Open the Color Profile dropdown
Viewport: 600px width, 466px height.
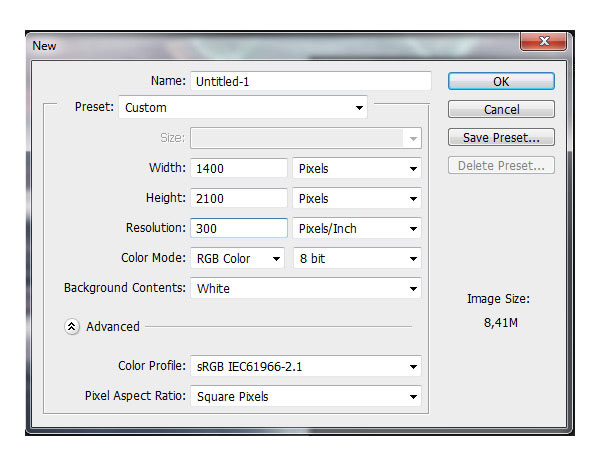[305, 367]
